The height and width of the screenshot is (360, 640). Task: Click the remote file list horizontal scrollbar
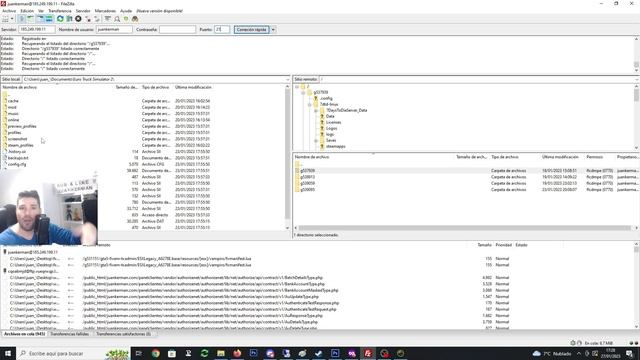[x=465, y=228]
